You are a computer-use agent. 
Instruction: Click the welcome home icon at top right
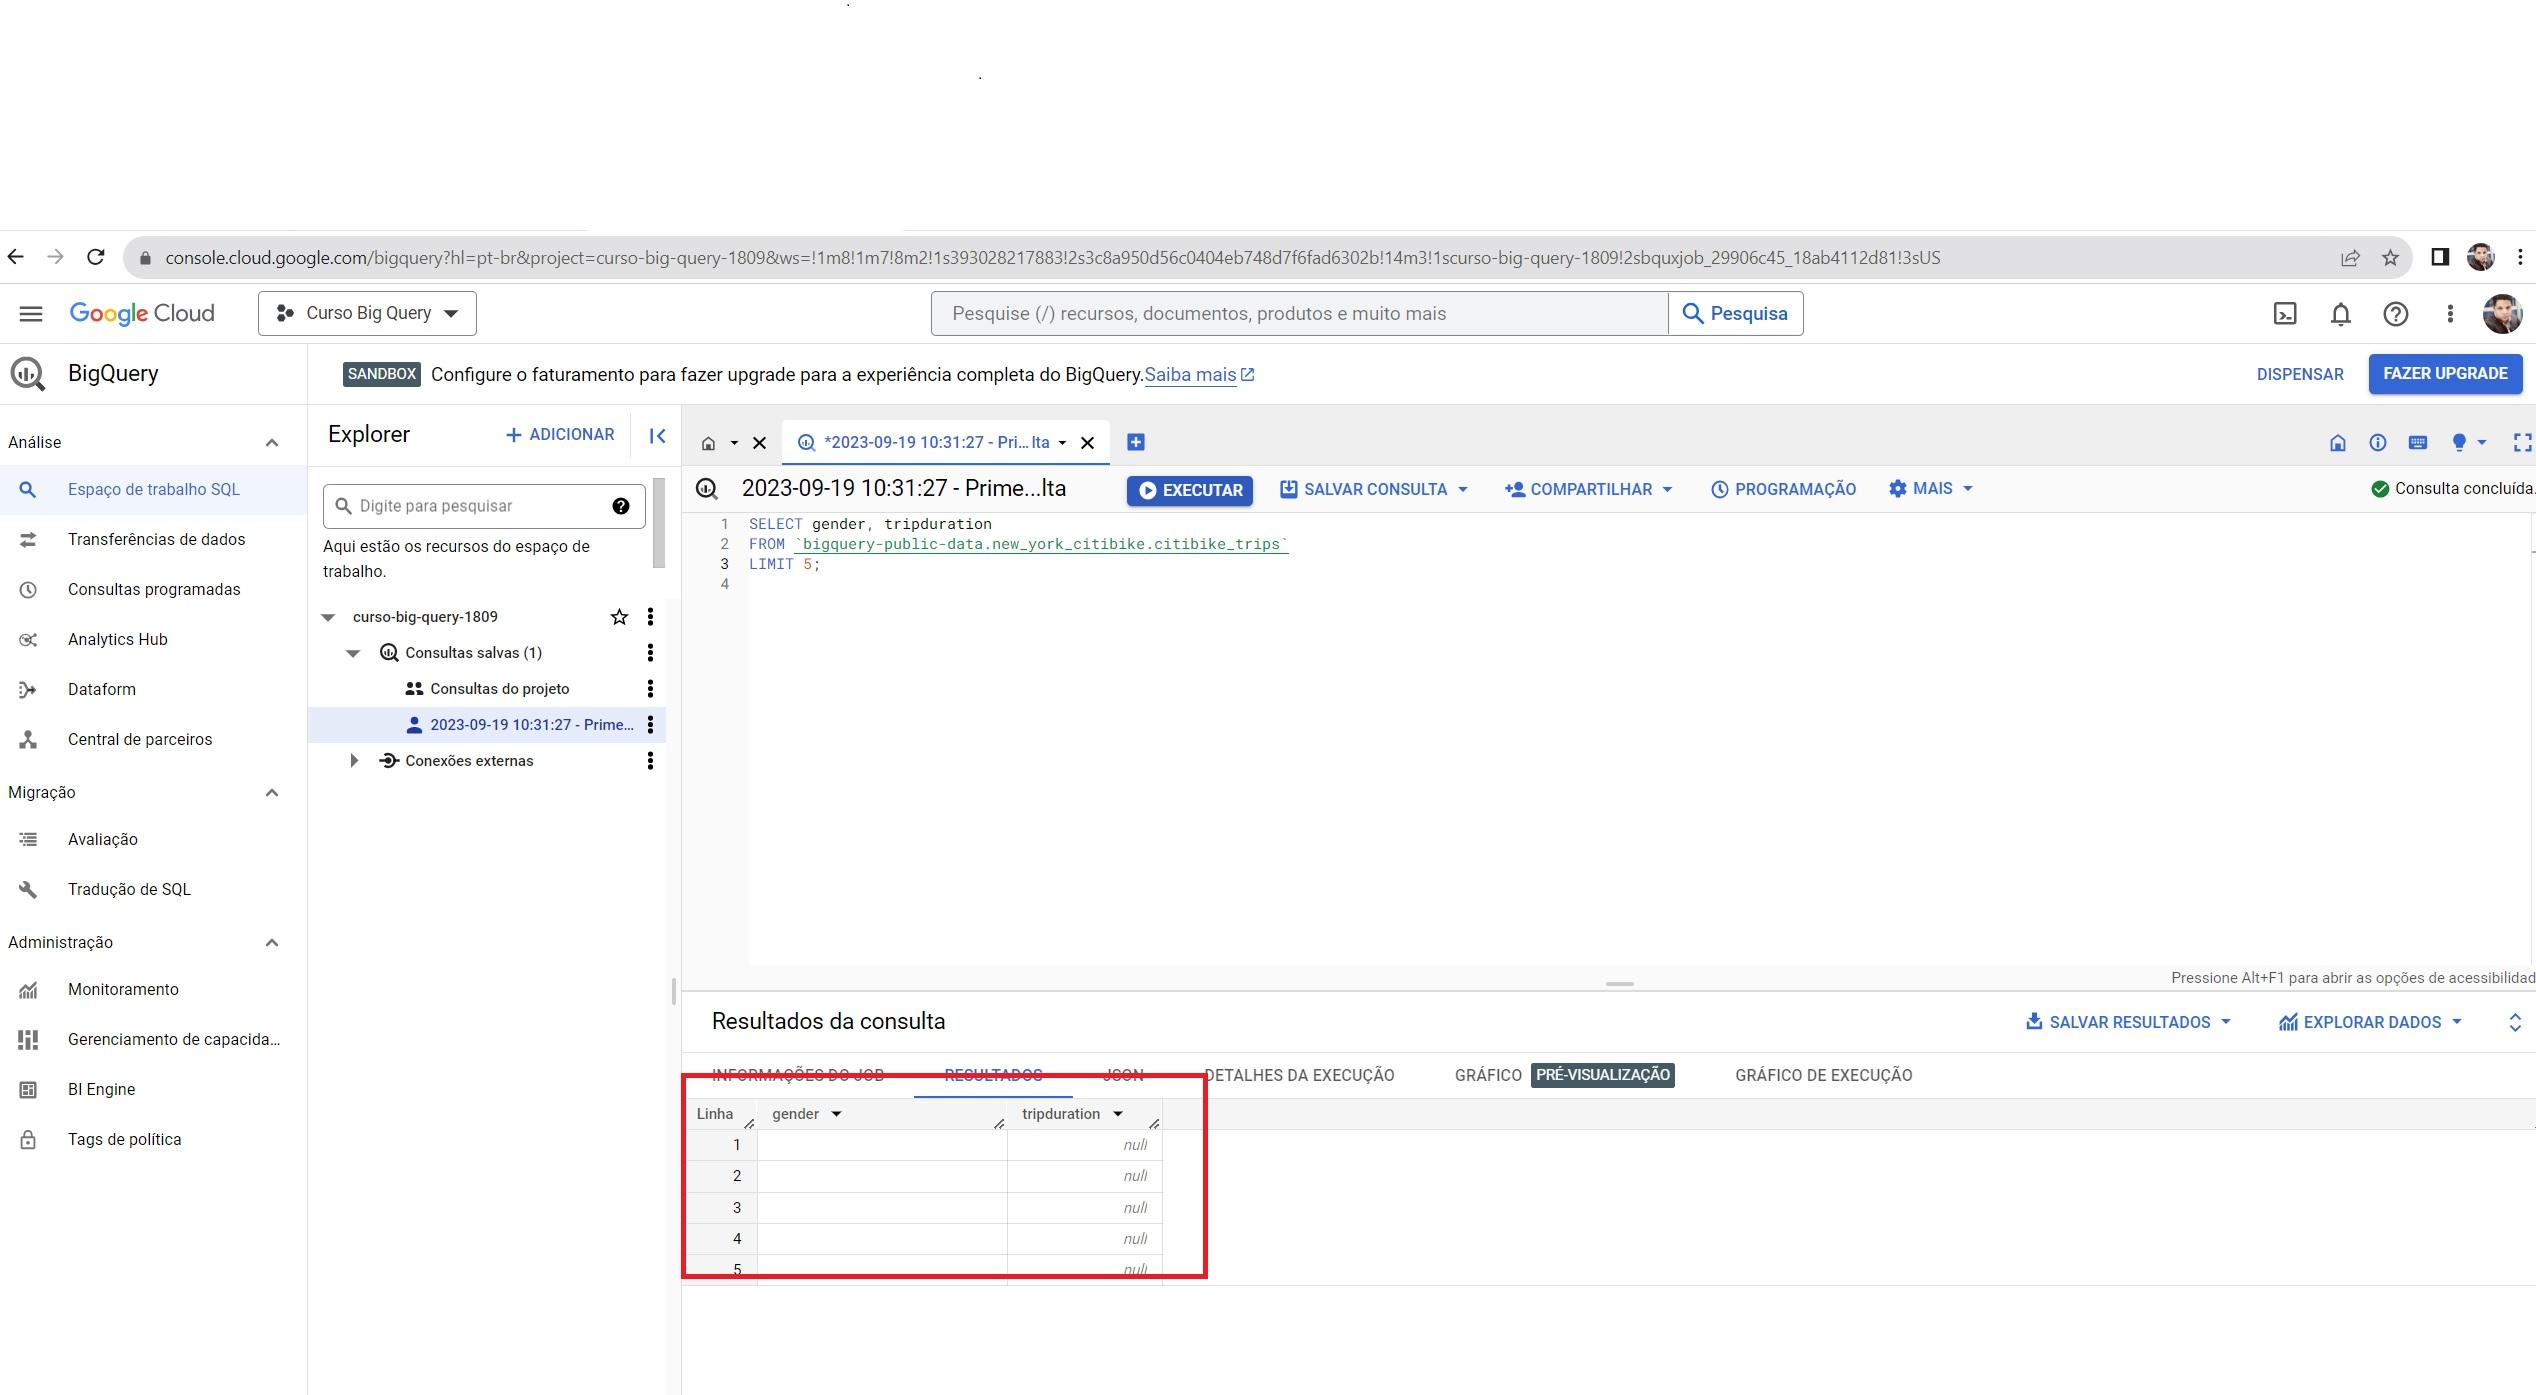pos(2338,442)
